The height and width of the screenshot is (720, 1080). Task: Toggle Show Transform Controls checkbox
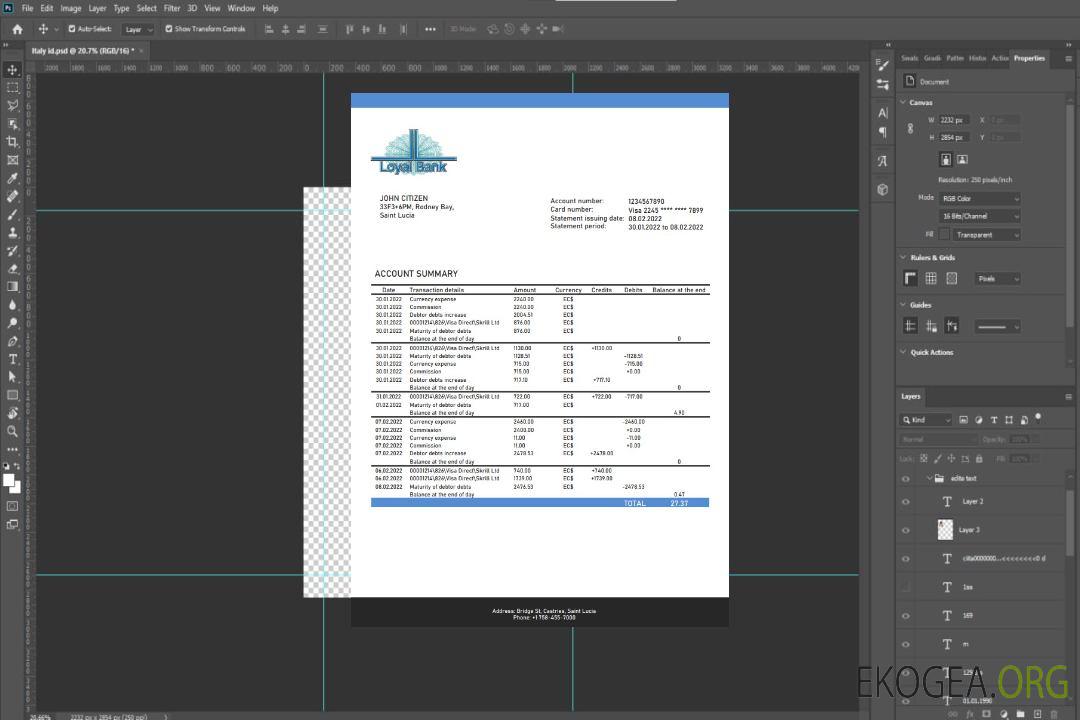pos(168,29)
